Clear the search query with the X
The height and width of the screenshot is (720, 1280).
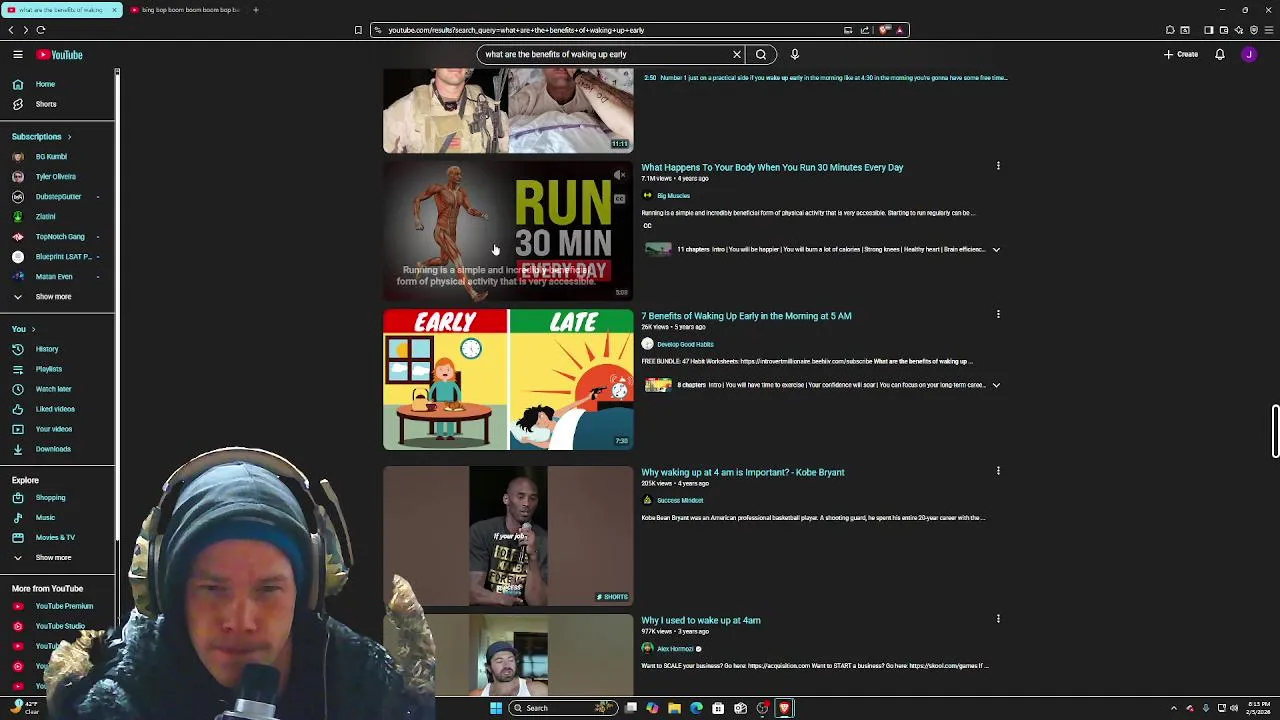click(737, 55)
